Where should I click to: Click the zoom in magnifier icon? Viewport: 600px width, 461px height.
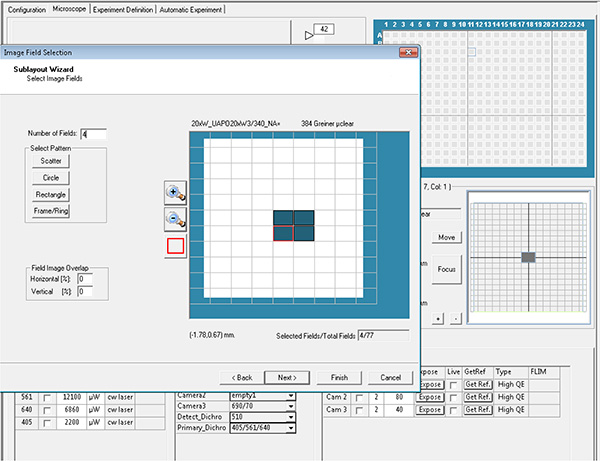[x=176, y=192]
